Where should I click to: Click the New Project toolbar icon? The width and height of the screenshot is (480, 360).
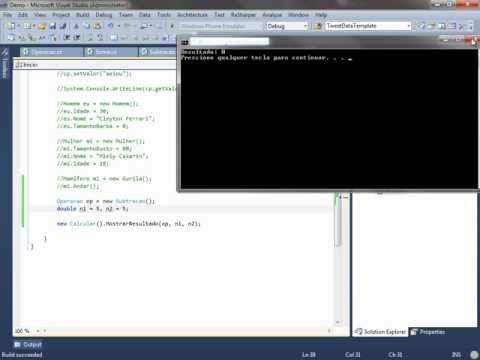click(x=11, y=26)
